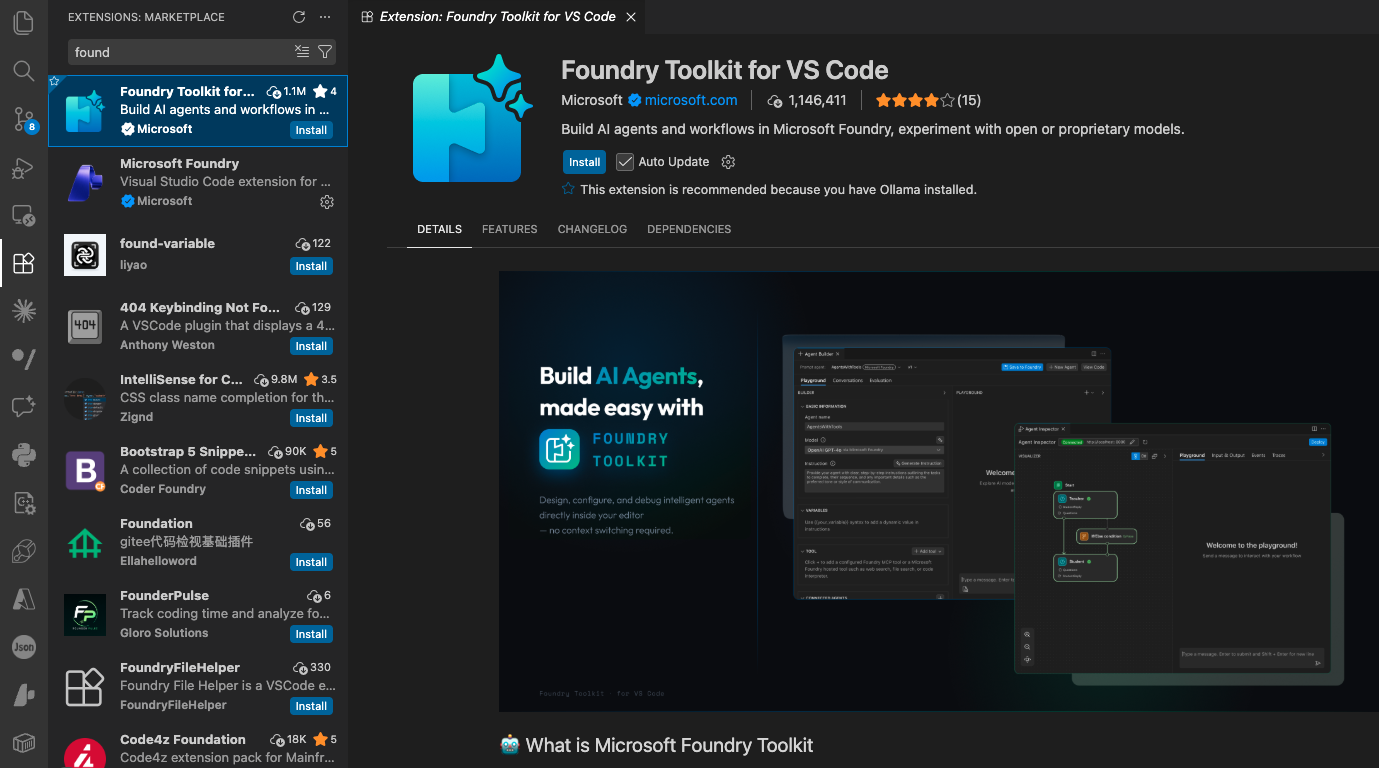Viewport: 1379px width, 768px height.
Task: Toggle the Auto Update checkbox
Action: pyautogui.click(x=625, y=162)
